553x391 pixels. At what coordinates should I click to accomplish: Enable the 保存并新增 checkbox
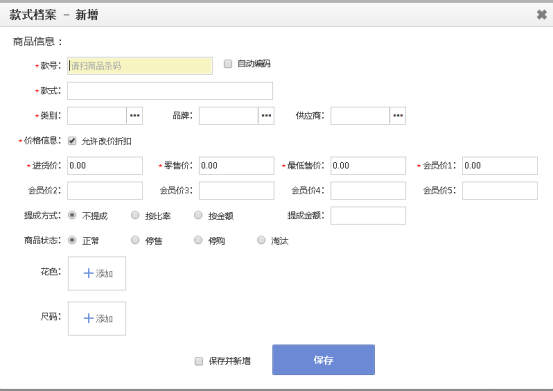199,361
